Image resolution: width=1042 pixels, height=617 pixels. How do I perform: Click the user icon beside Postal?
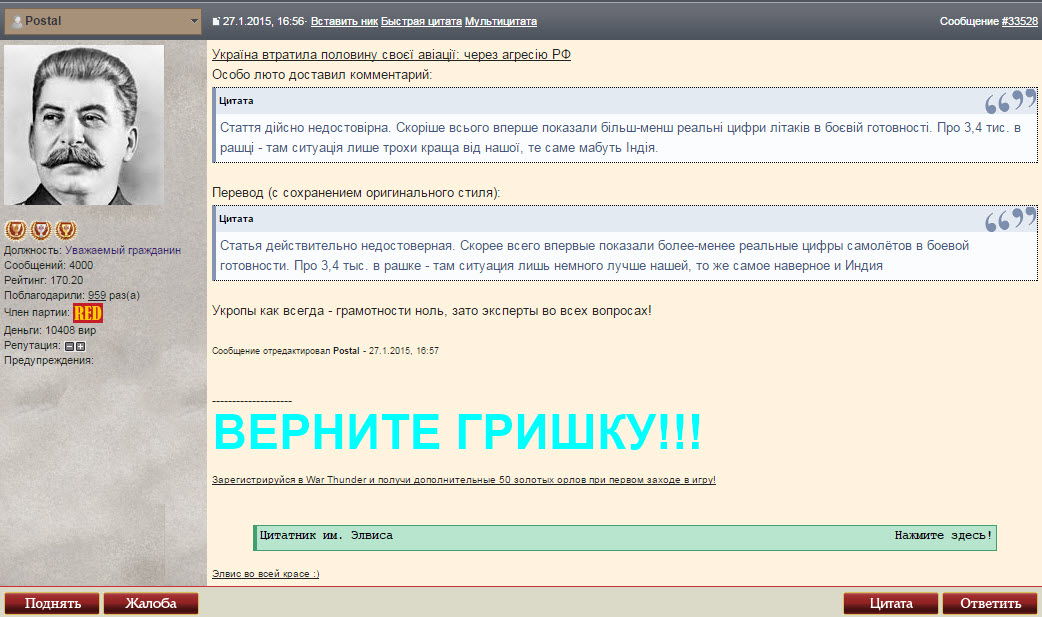16,21
